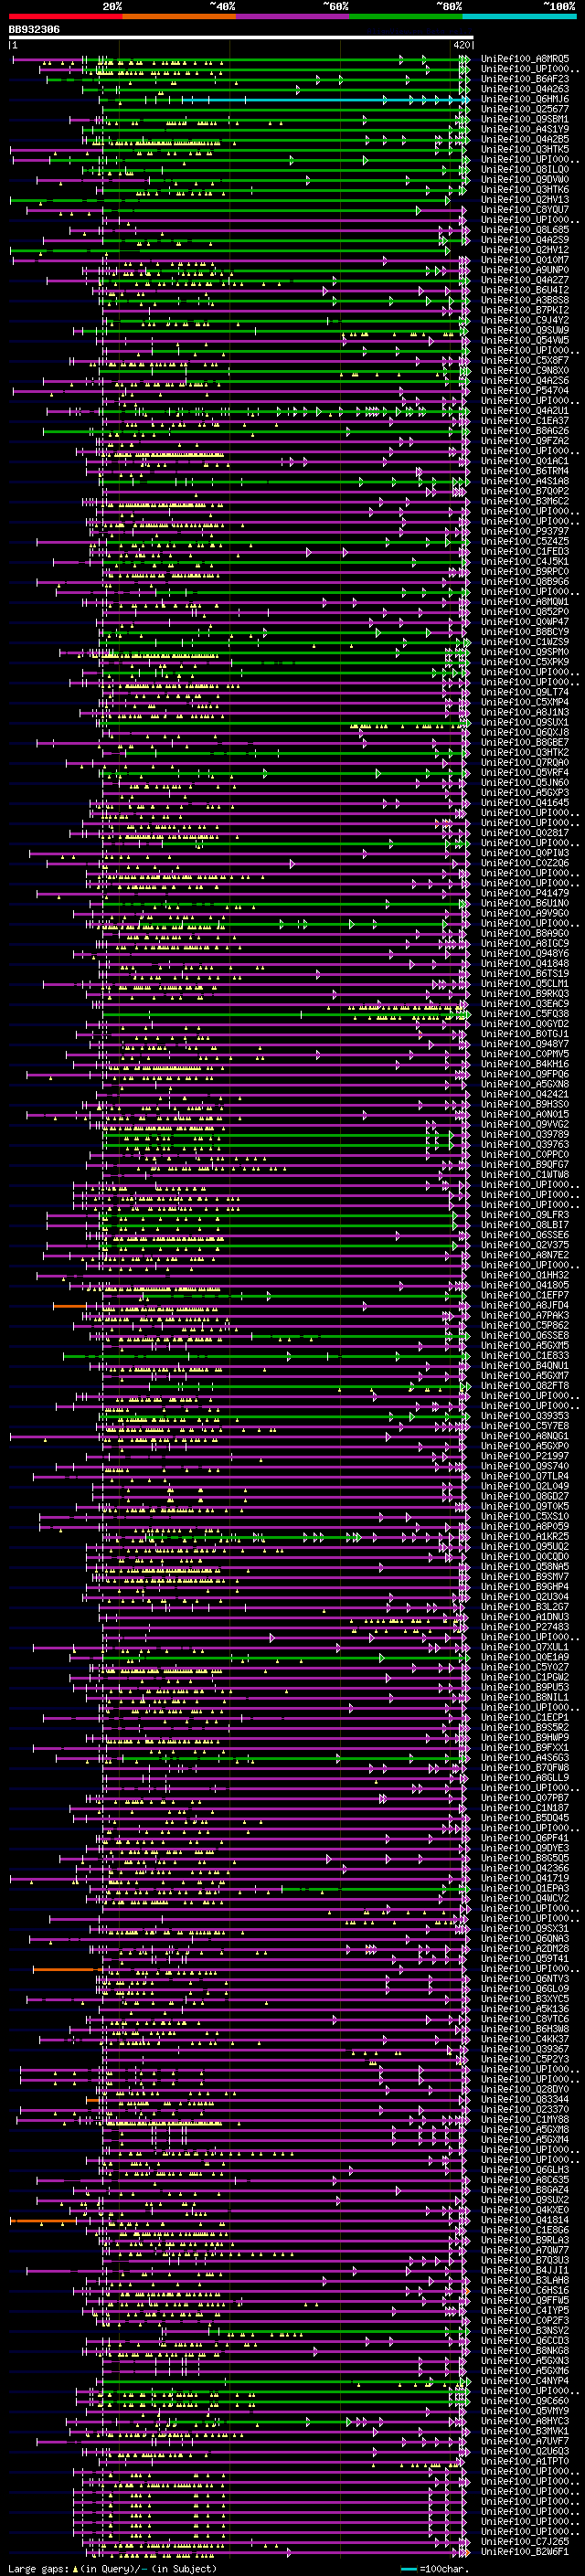Open hit UniRef100_Q25677
This screenshot has width=585, height=2576.
click(525, 109)
